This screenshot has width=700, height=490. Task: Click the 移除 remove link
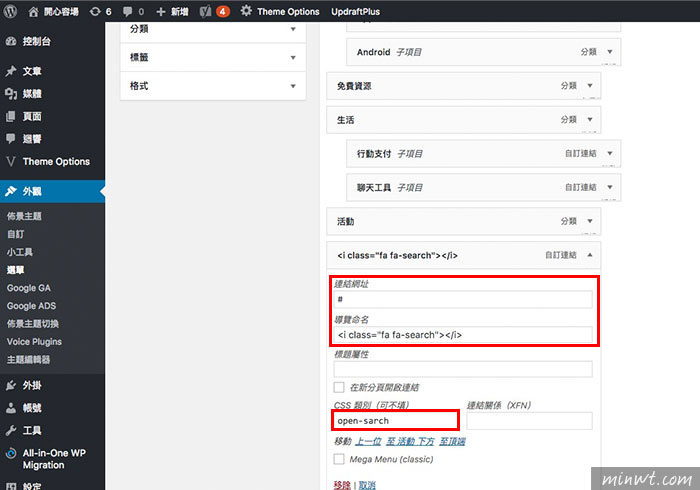[342, 485]
